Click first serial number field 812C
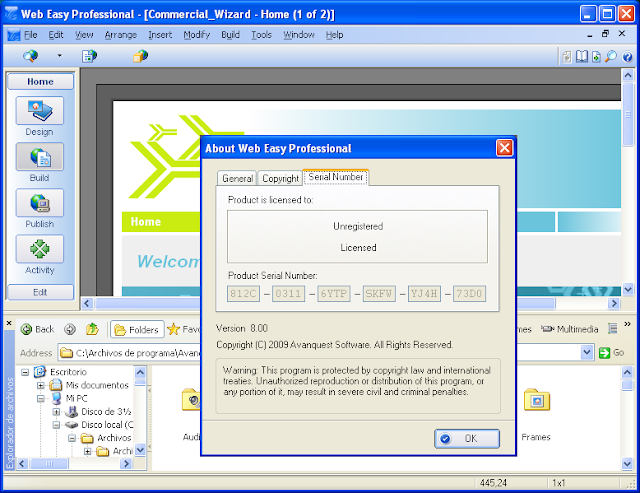This screenshot has height=493, width=640. coord(243,294)
